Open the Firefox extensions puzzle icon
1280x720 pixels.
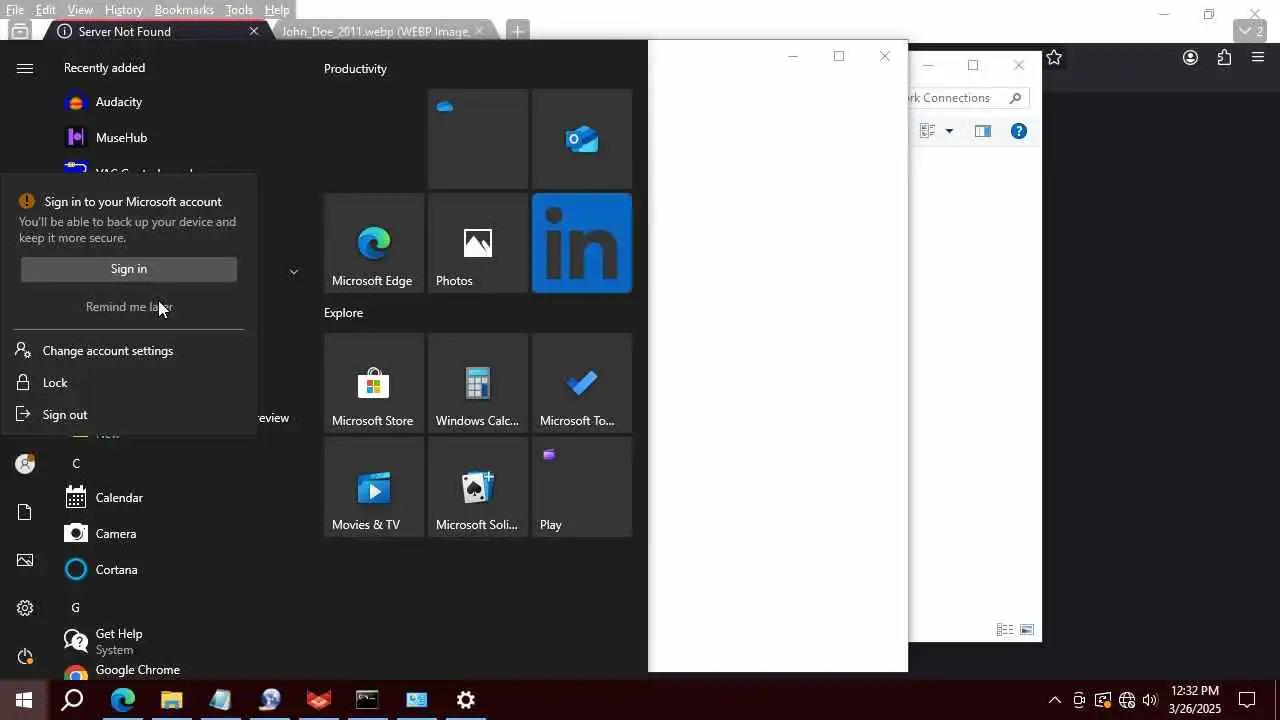[1224, 58]
